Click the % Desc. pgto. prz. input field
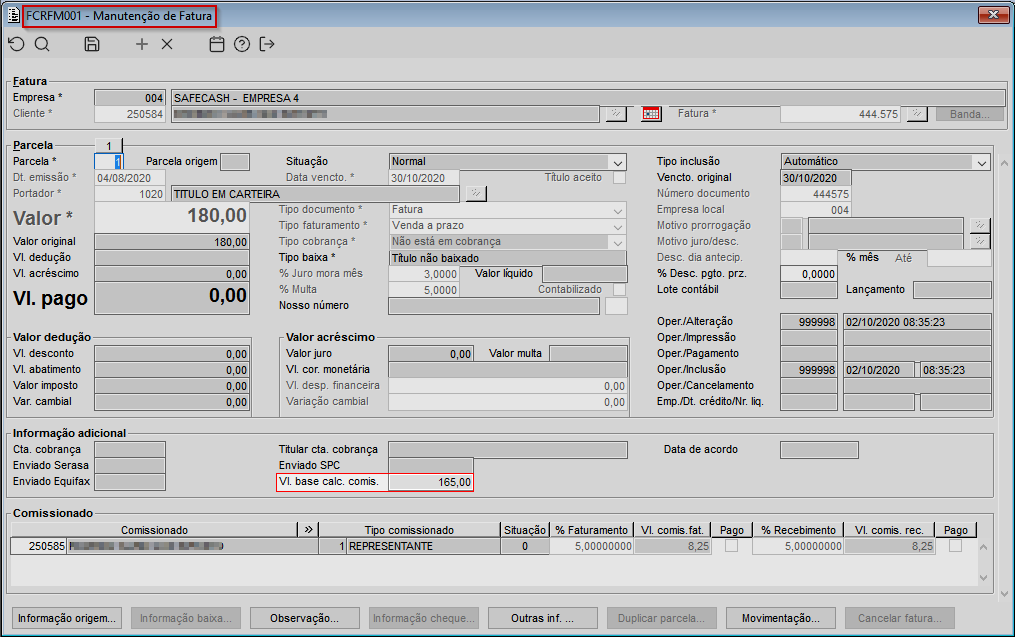 pos(809,274)
